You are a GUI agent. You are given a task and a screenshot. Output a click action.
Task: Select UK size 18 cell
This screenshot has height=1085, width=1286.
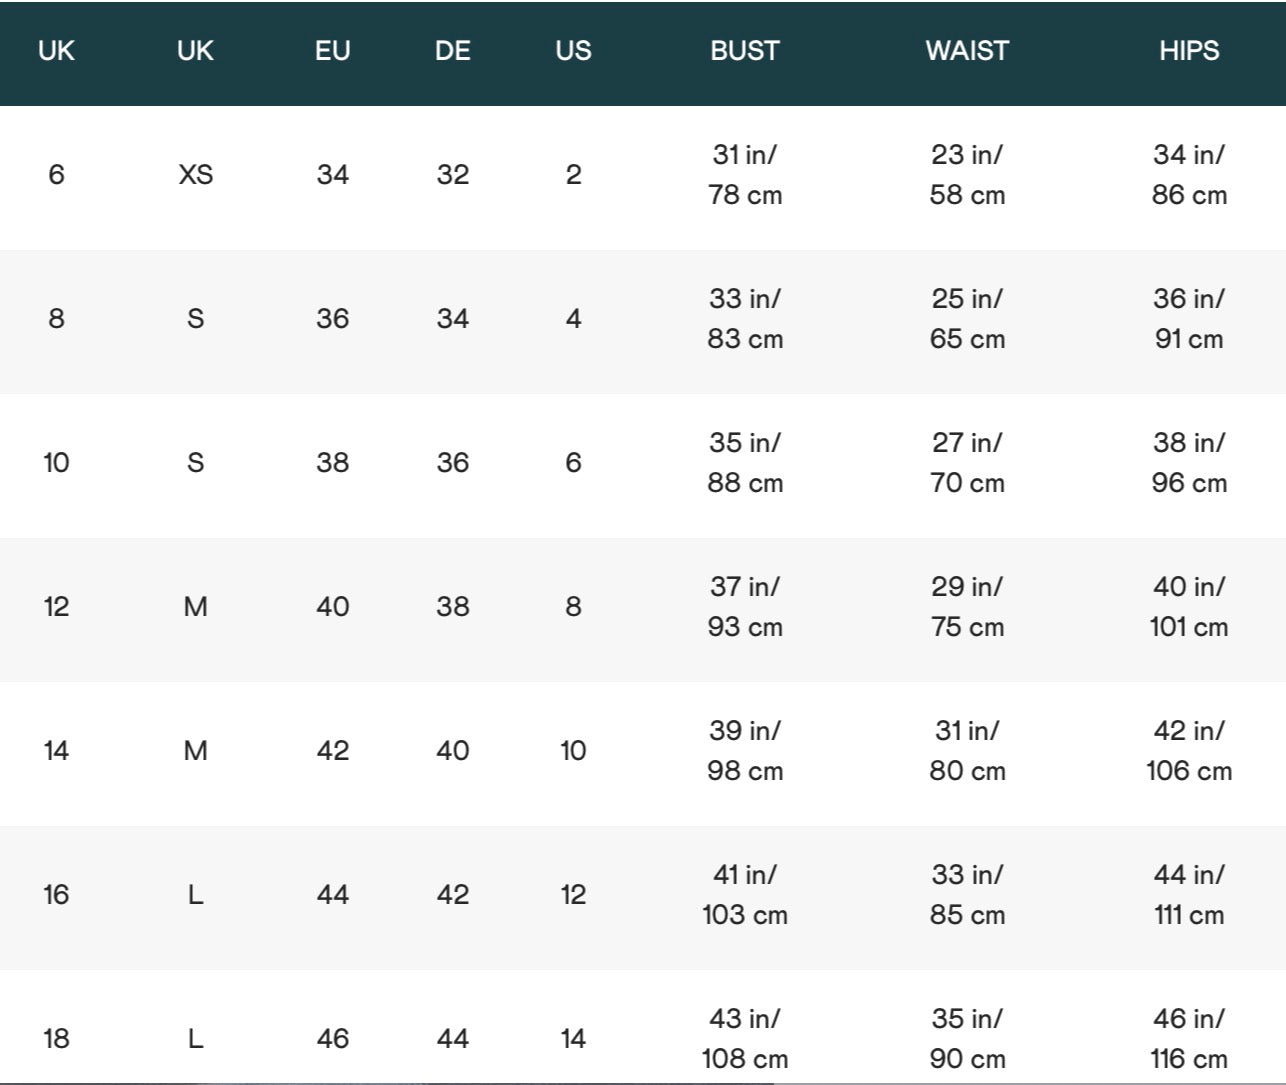point(56,1039)
